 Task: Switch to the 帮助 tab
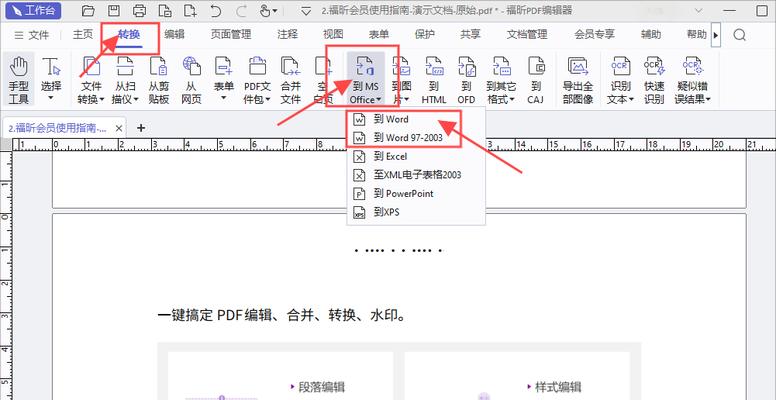[696, 34]
